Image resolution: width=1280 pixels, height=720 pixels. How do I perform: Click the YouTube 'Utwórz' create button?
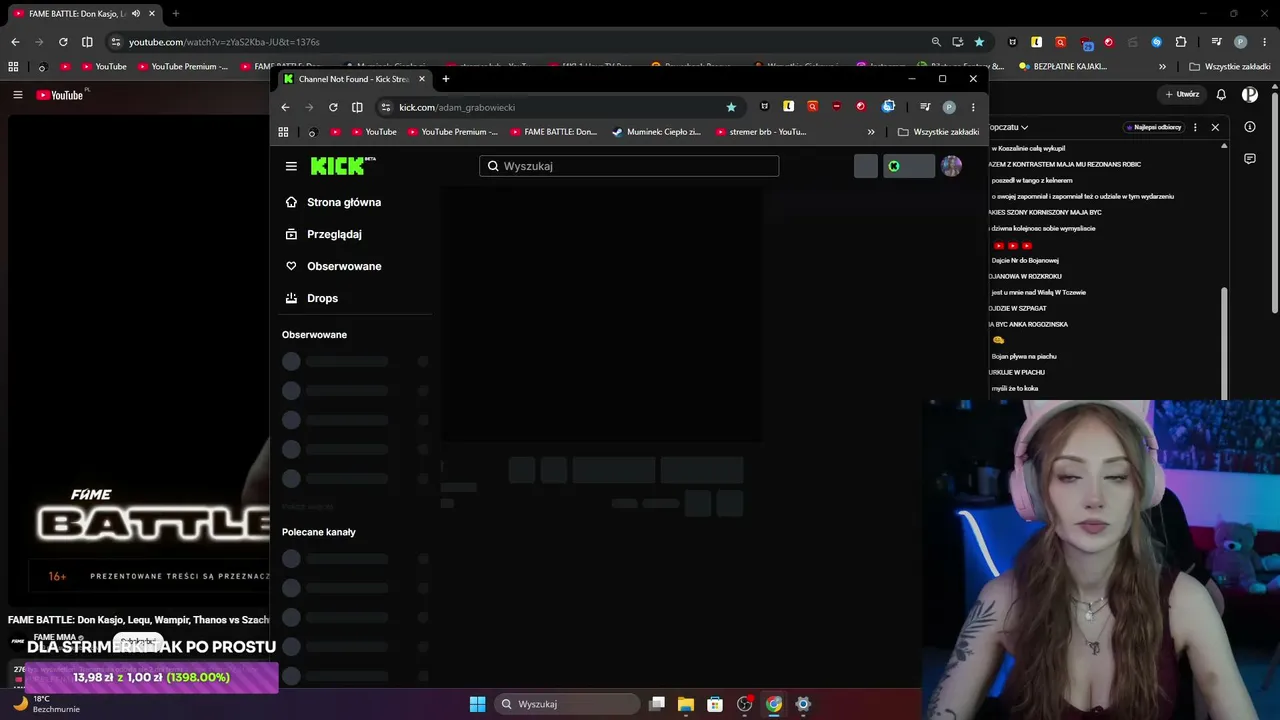point(1182,95)
